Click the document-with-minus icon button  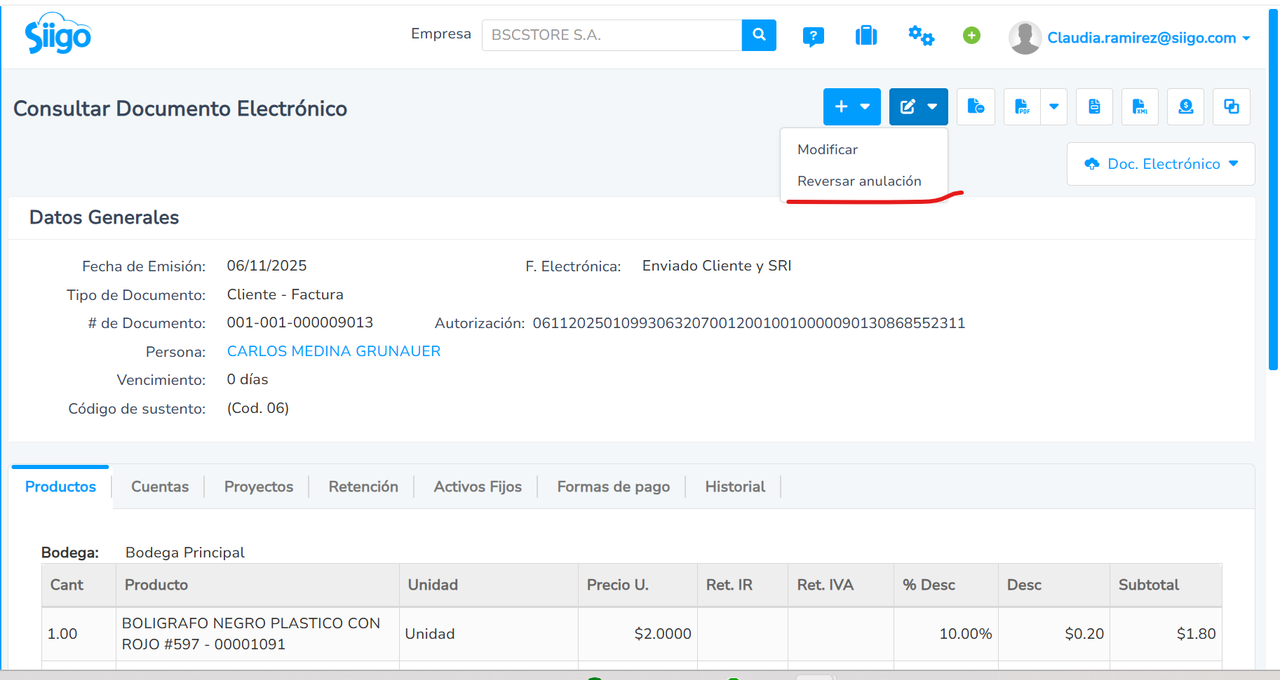[975, 107]
